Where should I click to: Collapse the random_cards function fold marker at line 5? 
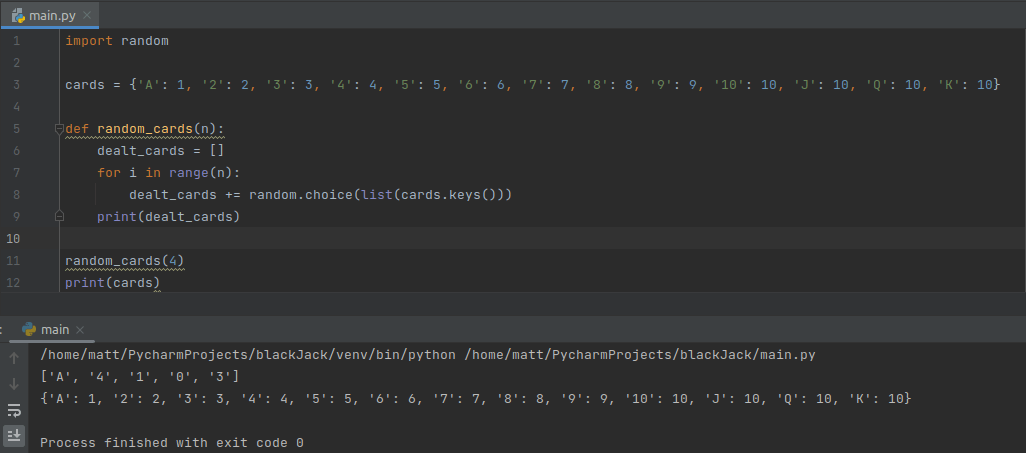[x=59, y=129]
